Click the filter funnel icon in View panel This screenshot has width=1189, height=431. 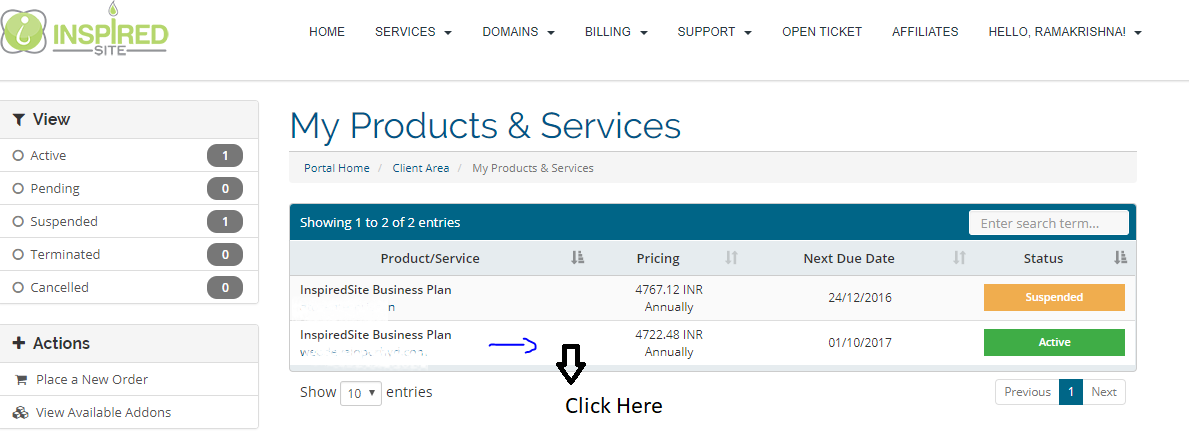(x=20, y=120)
